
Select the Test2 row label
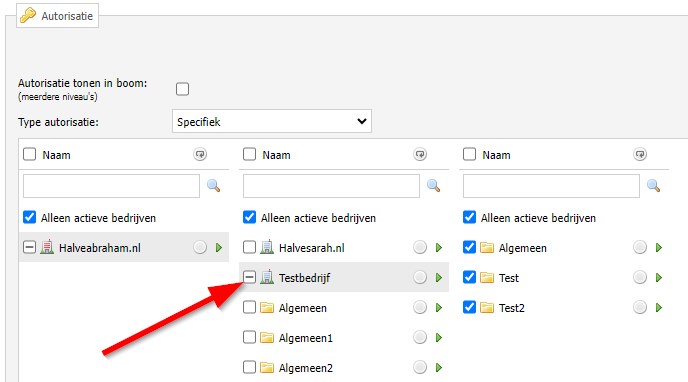tap(512, 308)
